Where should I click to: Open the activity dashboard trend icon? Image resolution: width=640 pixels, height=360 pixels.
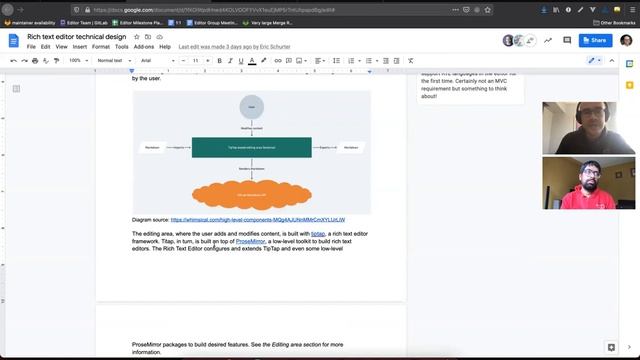coord(548,40)
